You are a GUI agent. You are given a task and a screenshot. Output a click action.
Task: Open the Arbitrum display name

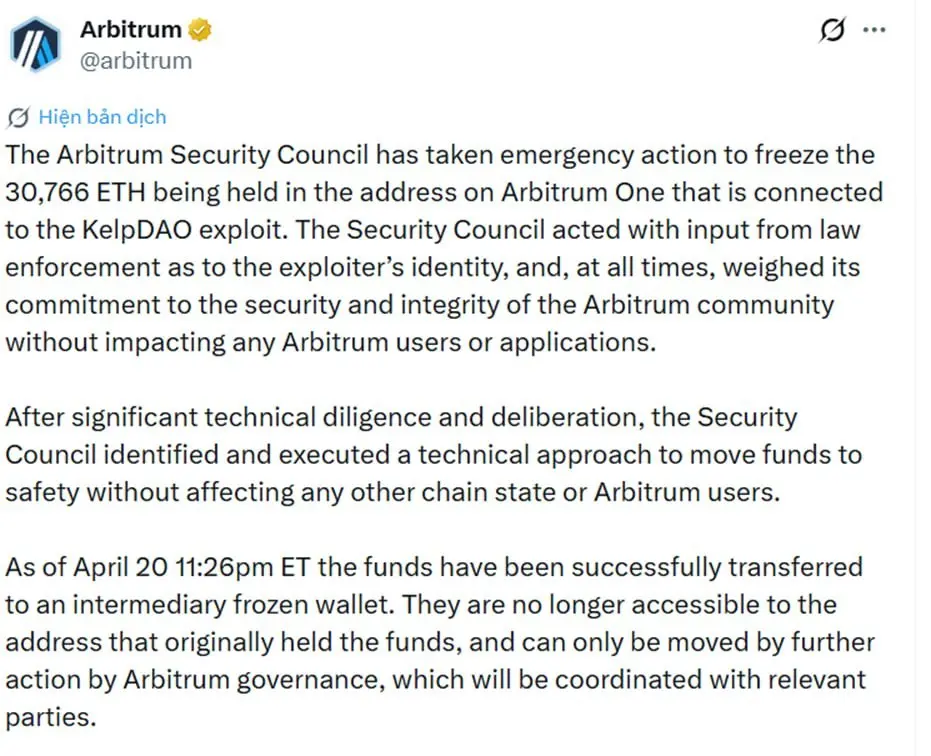pos(131,29)
